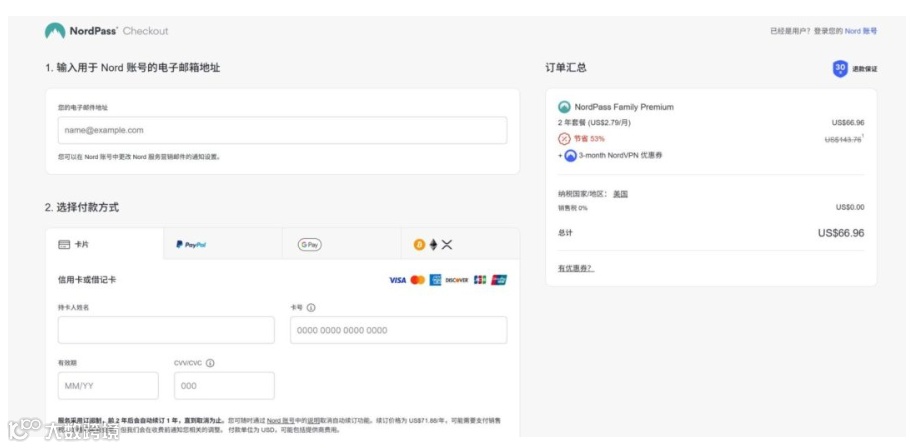Click the NordVPN coupon icon
915x448 pixels.
click(571, 156)
